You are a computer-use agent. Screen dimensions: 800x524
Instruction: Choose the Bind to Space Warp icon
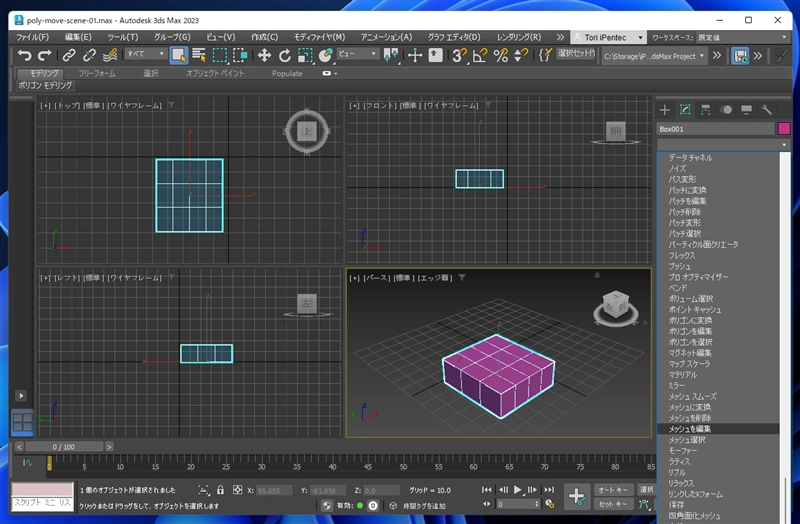tap(110, 55)
